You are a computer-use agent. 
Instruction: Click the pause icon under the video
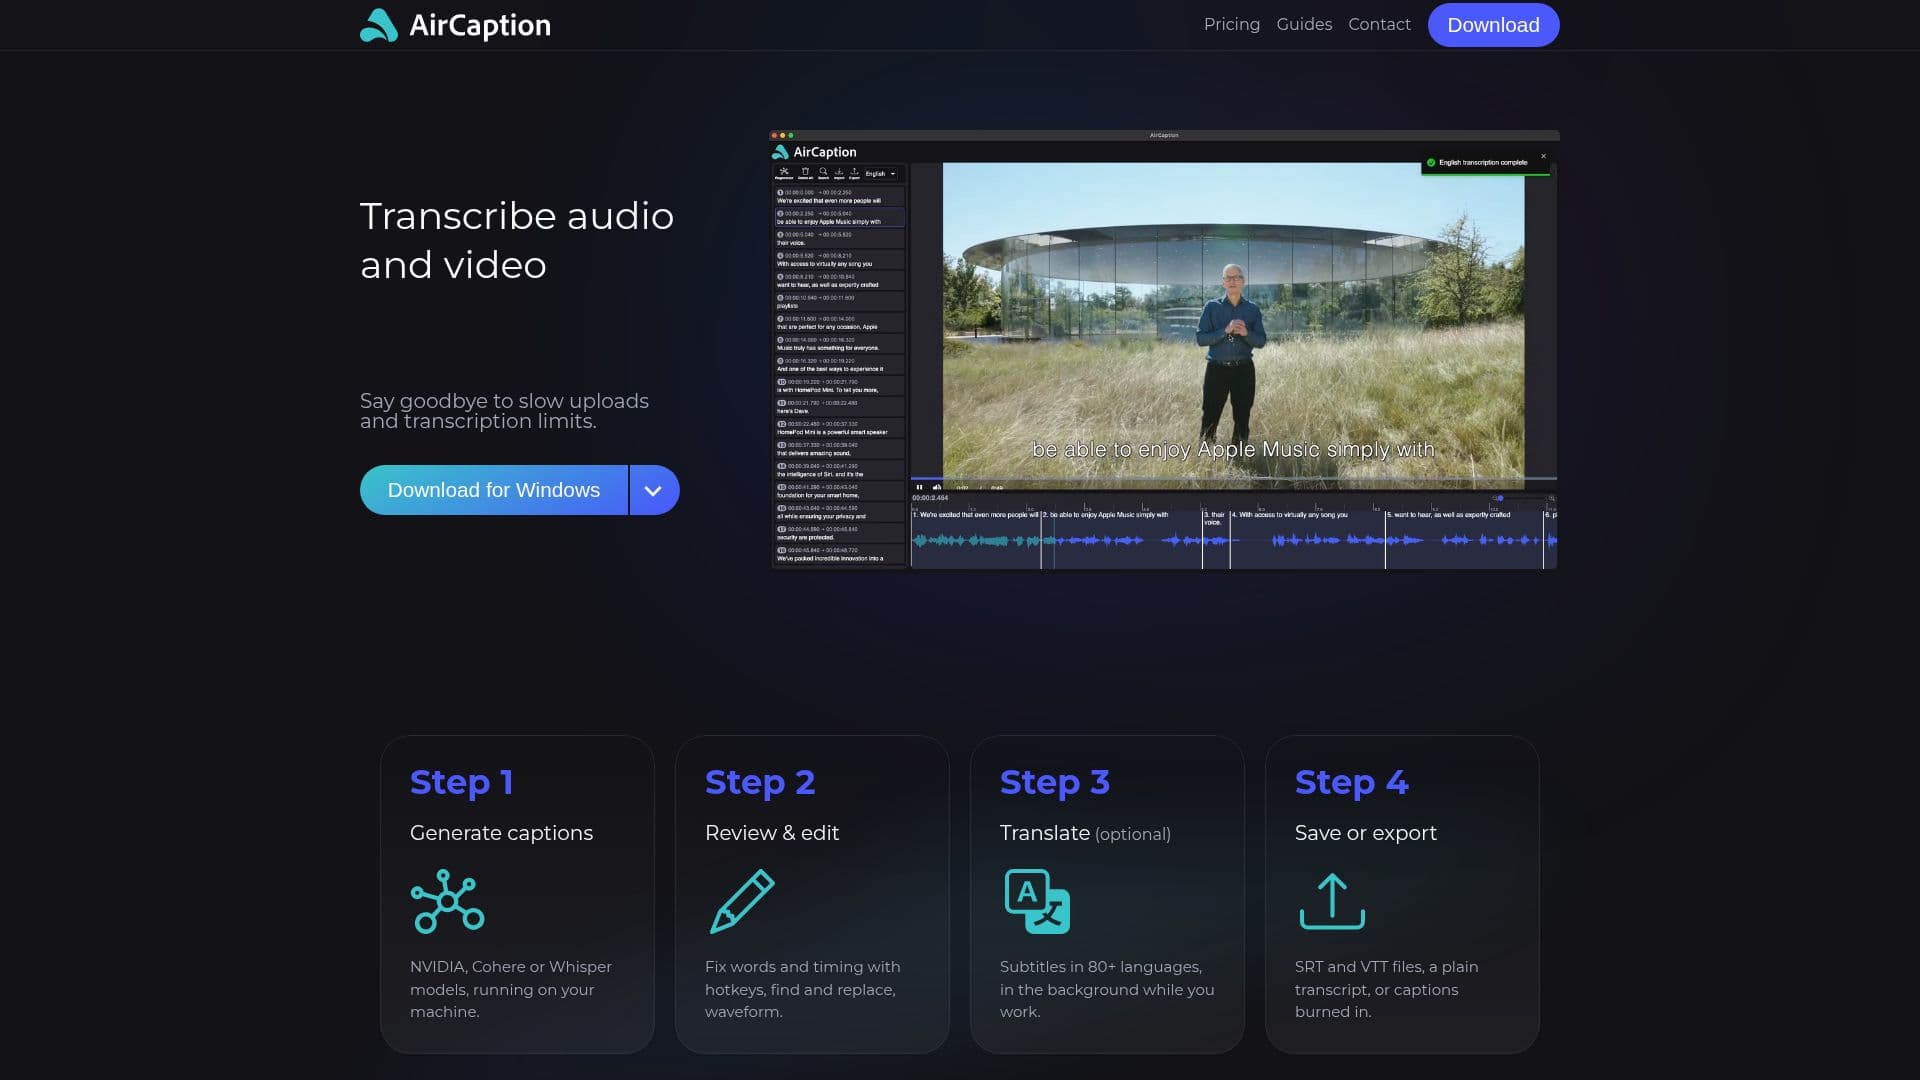pos(919,487)
